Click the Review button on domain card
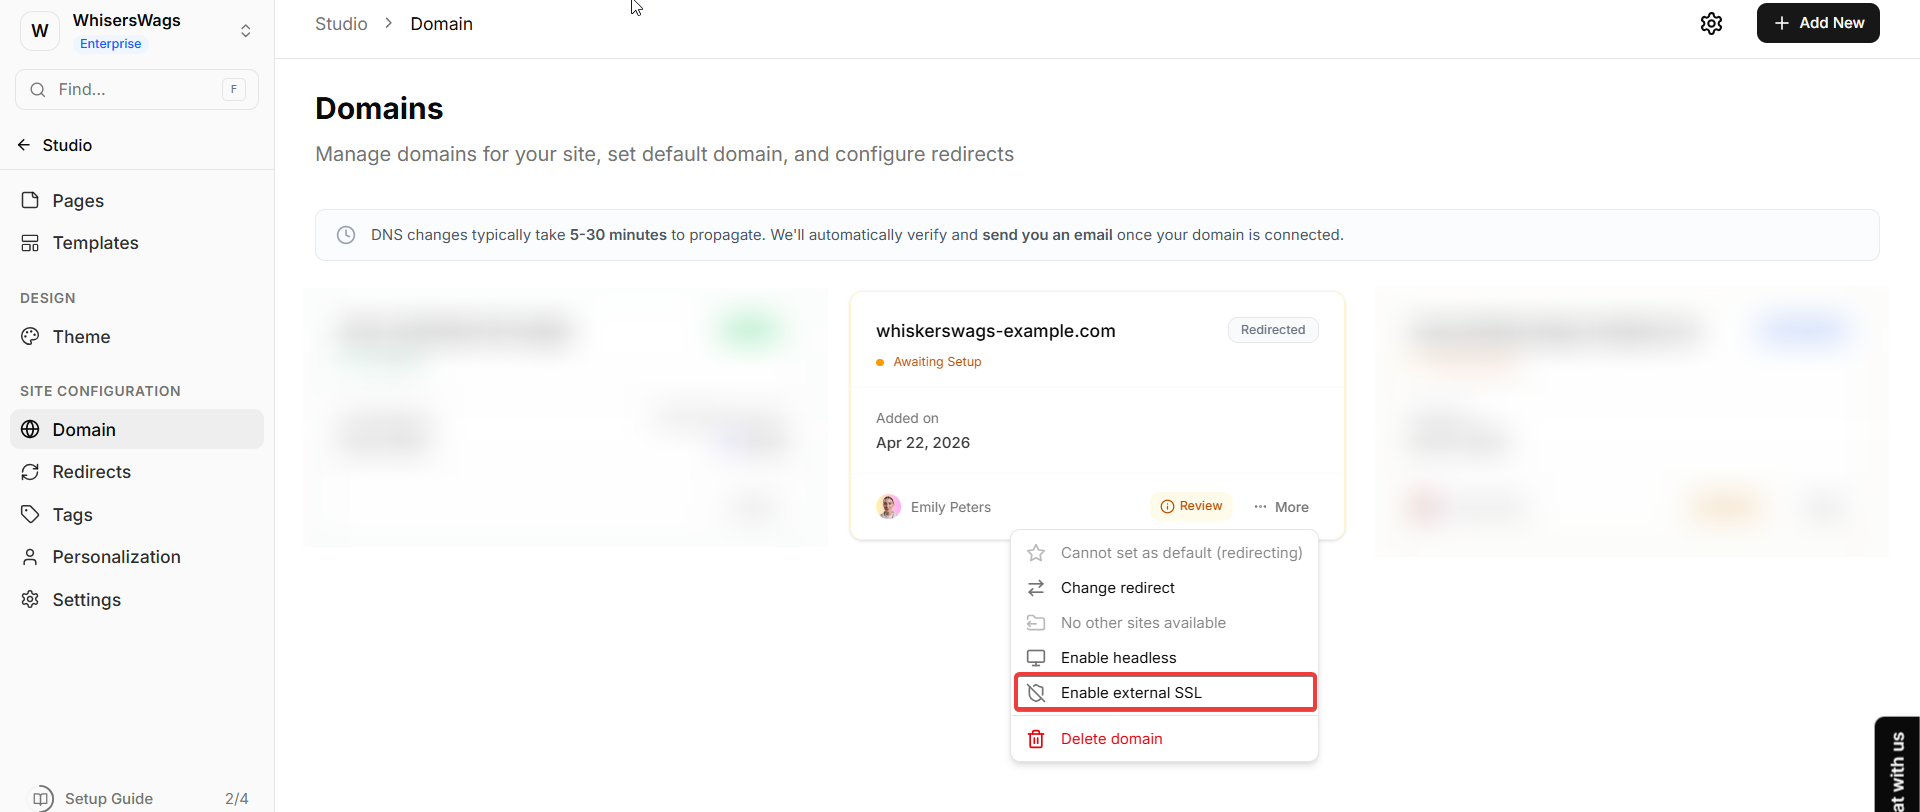 click(x=1191, y=506)
